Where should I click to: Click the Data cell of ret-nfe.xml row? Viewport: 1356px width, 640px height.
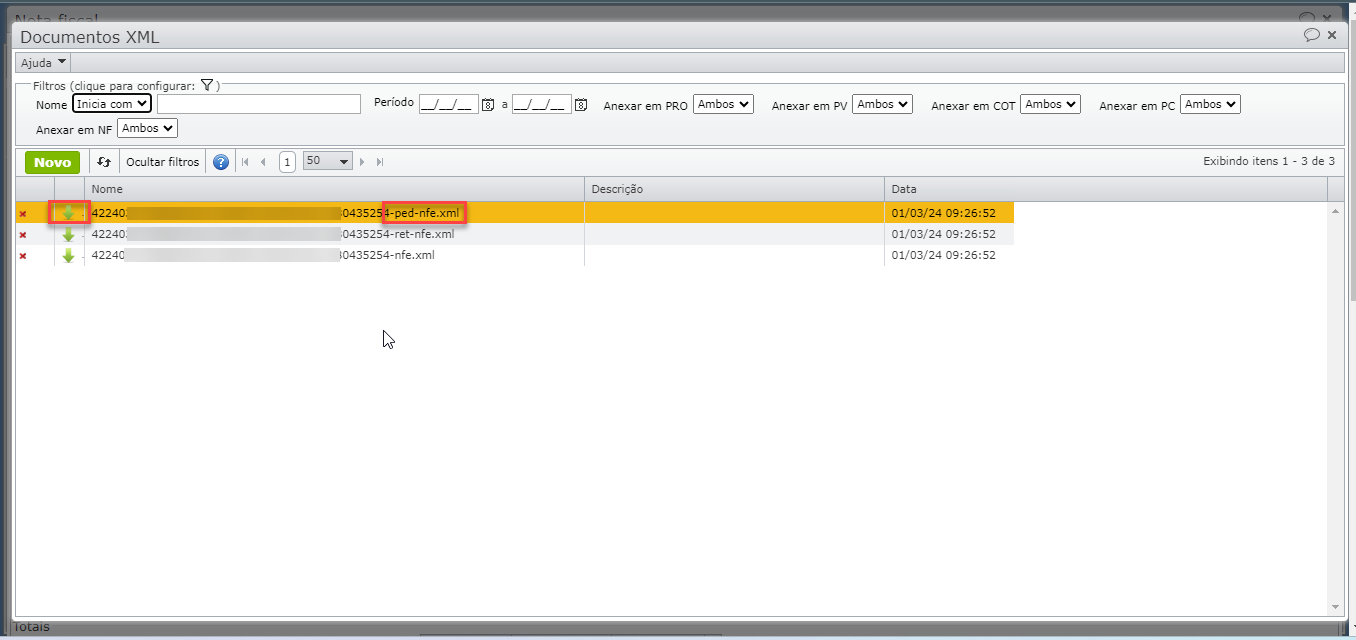pyautogui.click(x=949, y=234)
